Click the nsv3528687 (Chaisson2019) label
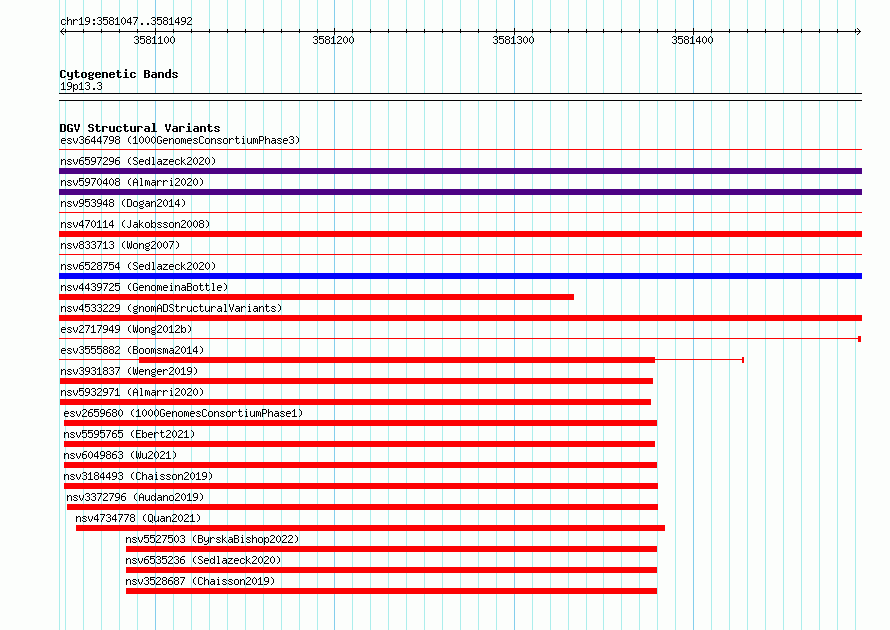 point(200,581)
